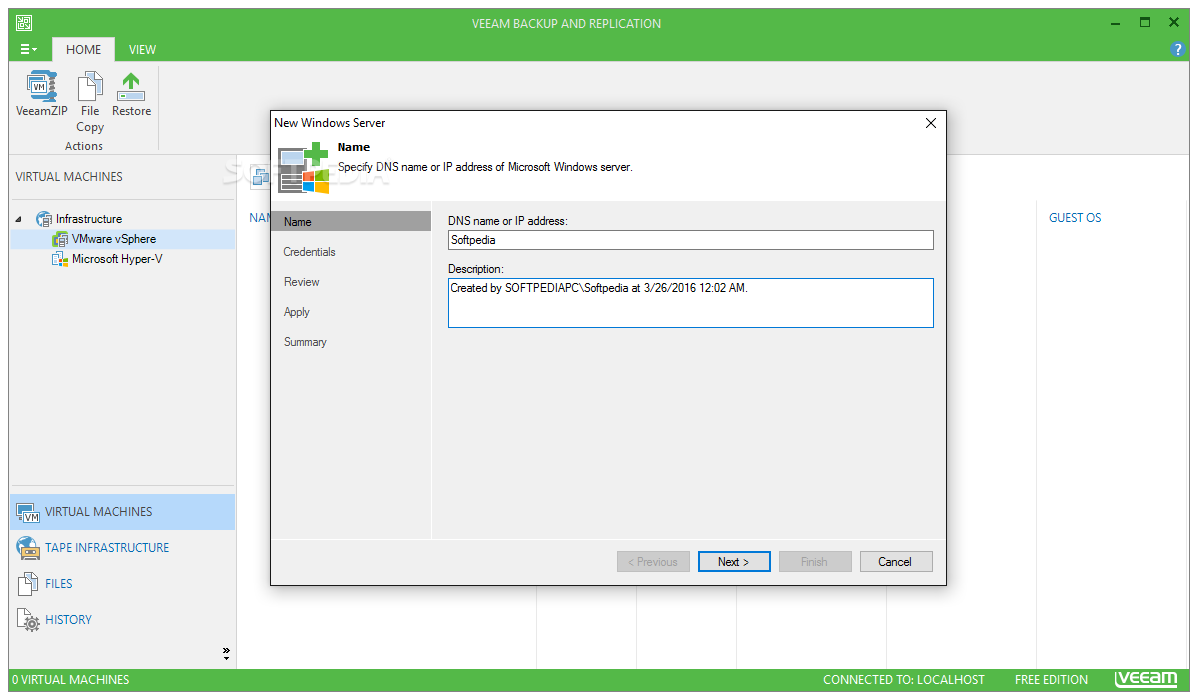1198x700 pixels.
Task: Cancel the New Windows Server wizard
Action: [896, 562]
